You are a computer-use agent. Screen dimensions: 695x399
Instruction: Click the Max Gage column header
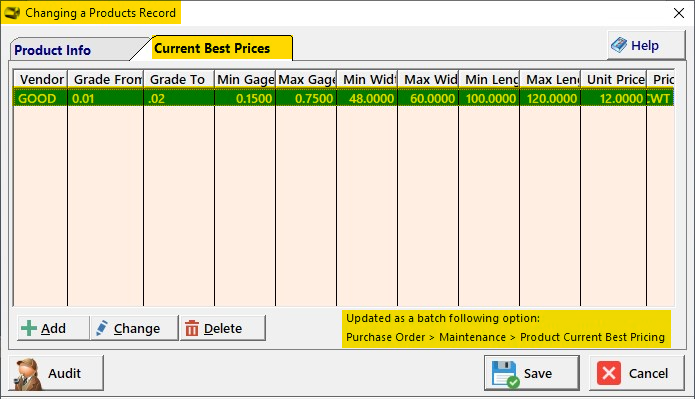coord(306,79)
